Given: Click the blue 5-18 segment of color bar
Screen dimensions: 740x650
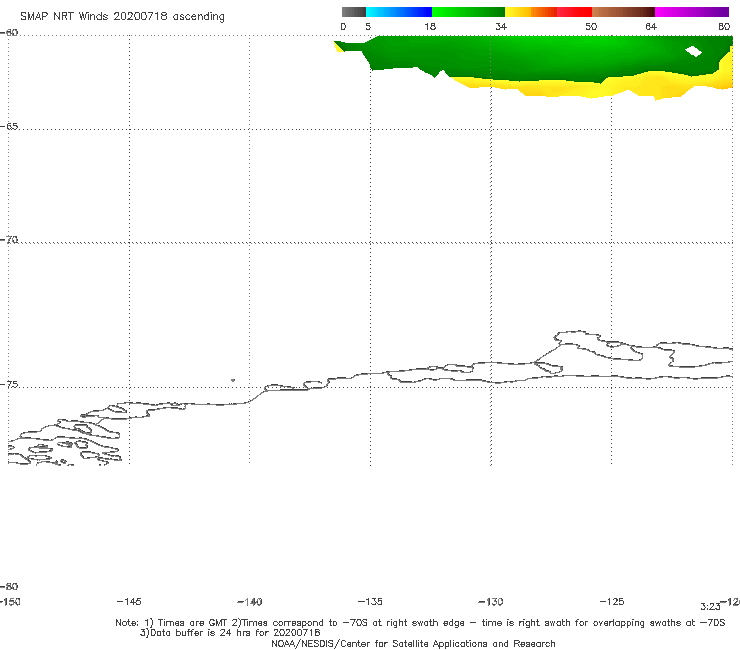Looking at the screenshot, I should tap(399, 12).
